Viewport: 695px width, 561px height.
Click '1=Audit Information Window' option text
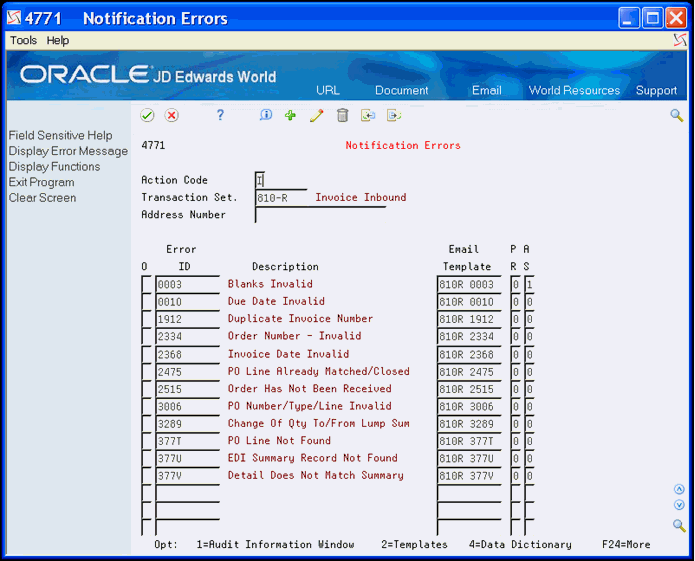tap(275, 544)
